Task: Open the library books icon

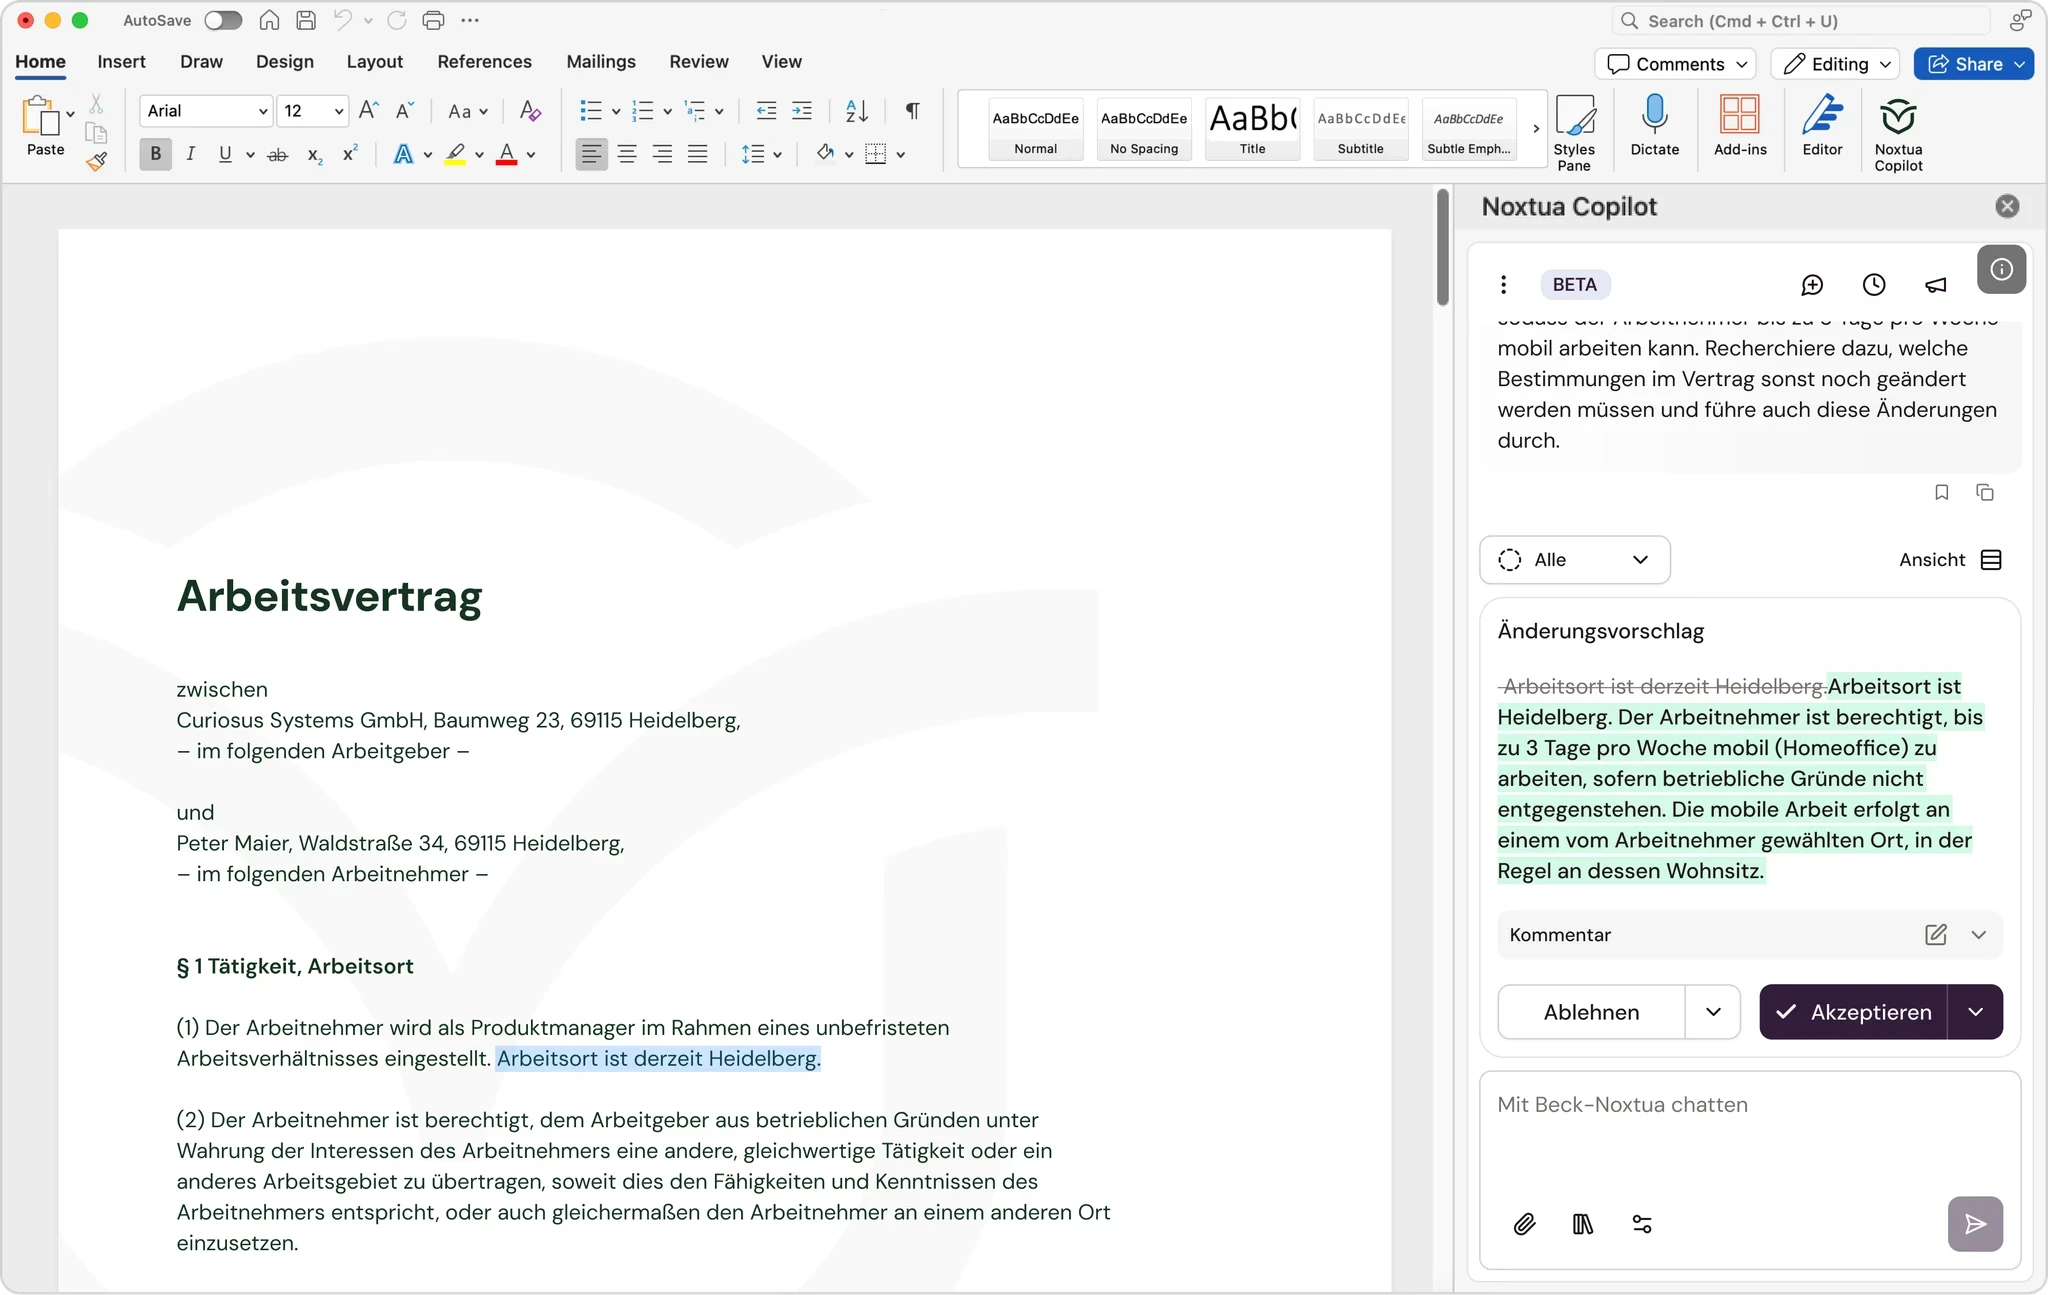Action: pos(1582,1224)
